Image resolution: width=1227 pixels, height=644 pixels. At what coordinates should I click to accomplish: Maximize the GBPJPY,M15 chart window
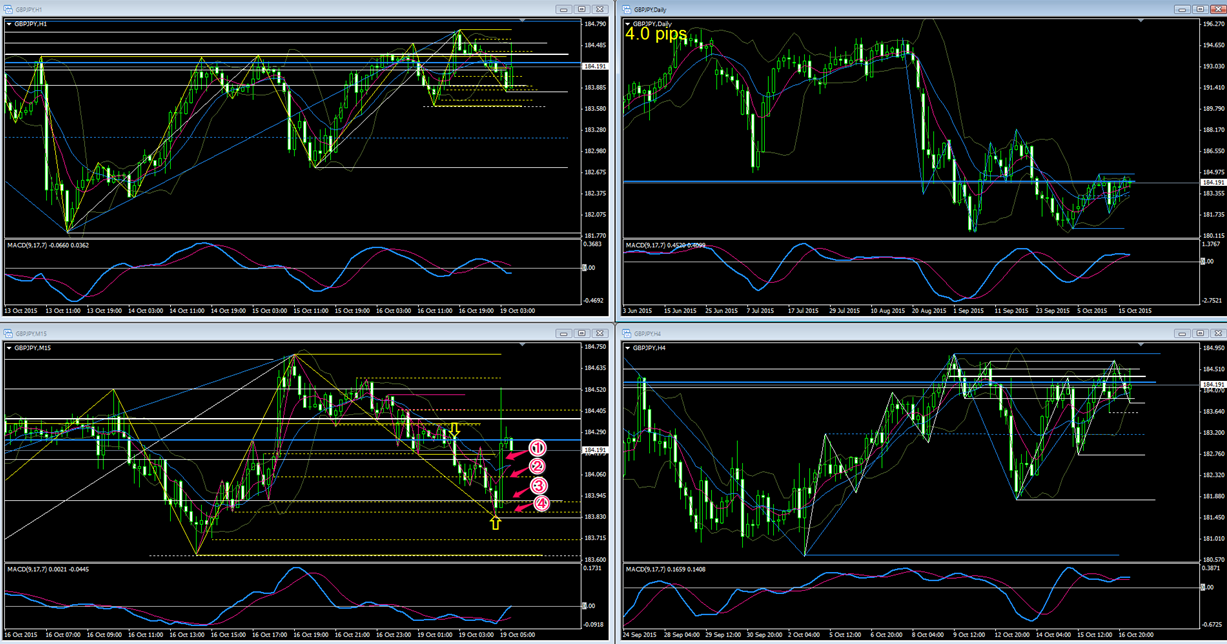[x=581, y=333]
